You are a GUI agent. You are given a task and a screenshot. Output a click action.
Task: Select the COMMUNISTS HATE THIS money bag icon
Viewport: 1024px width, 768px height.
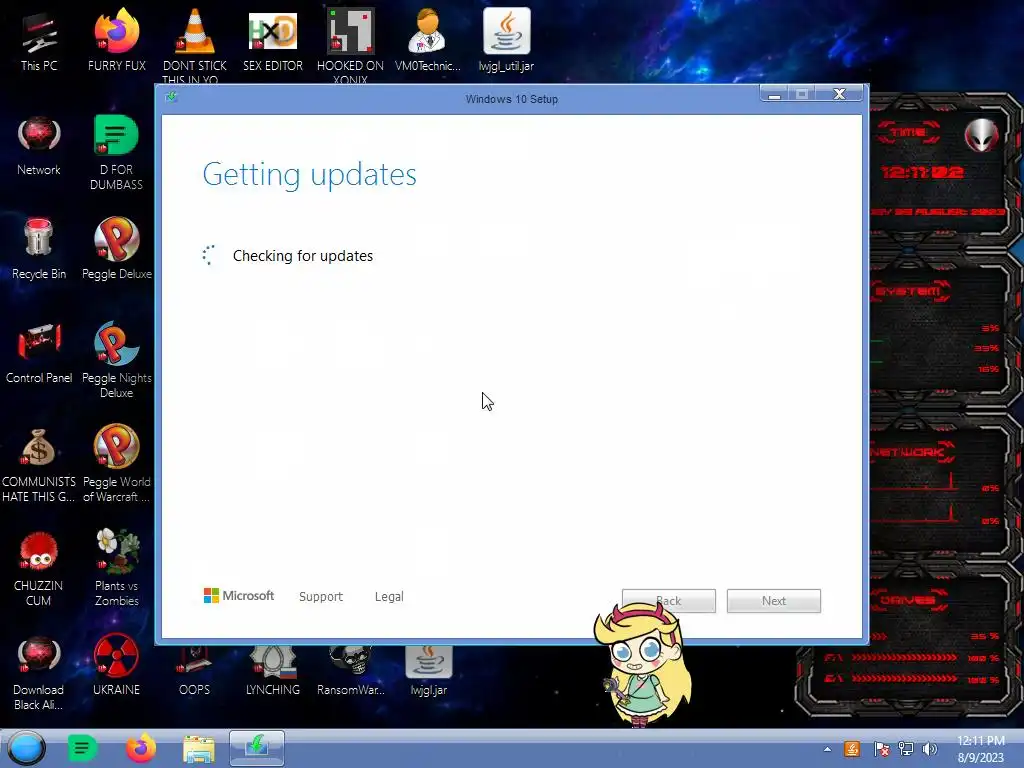(39, 464)
